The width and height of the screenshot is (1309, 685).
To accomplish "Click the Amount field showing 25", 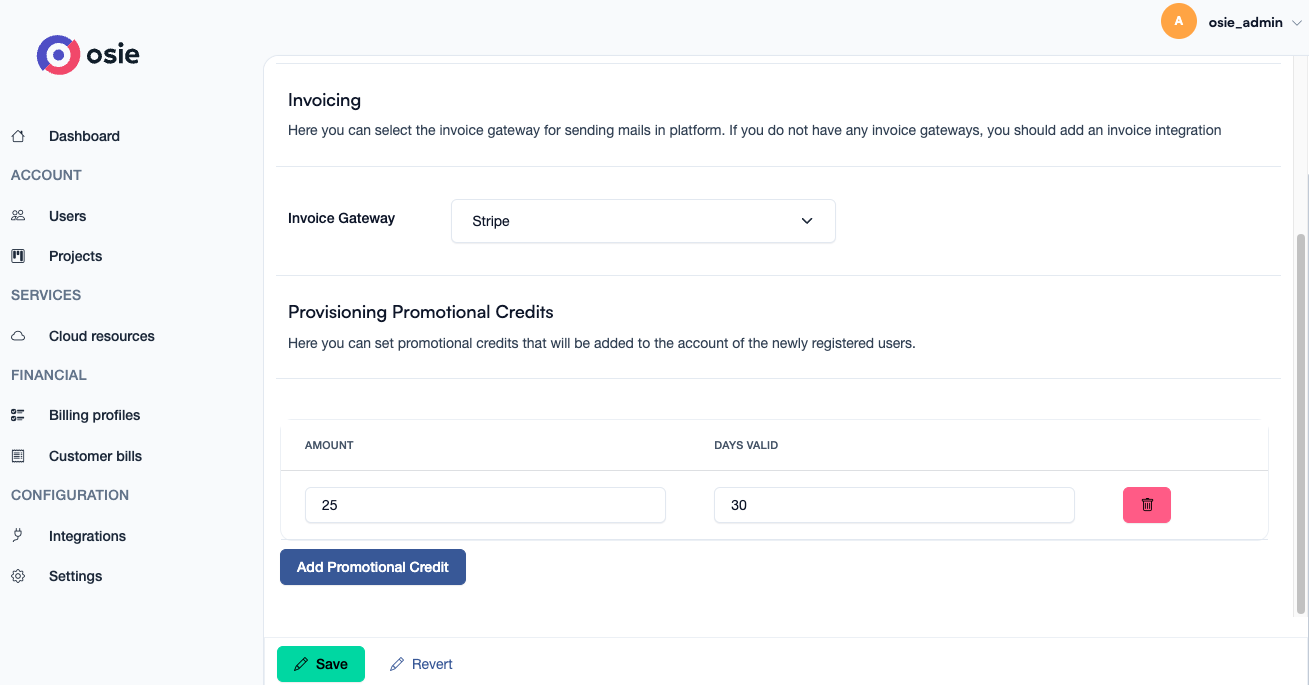I will pyautogui.click(x=485, y=505).
